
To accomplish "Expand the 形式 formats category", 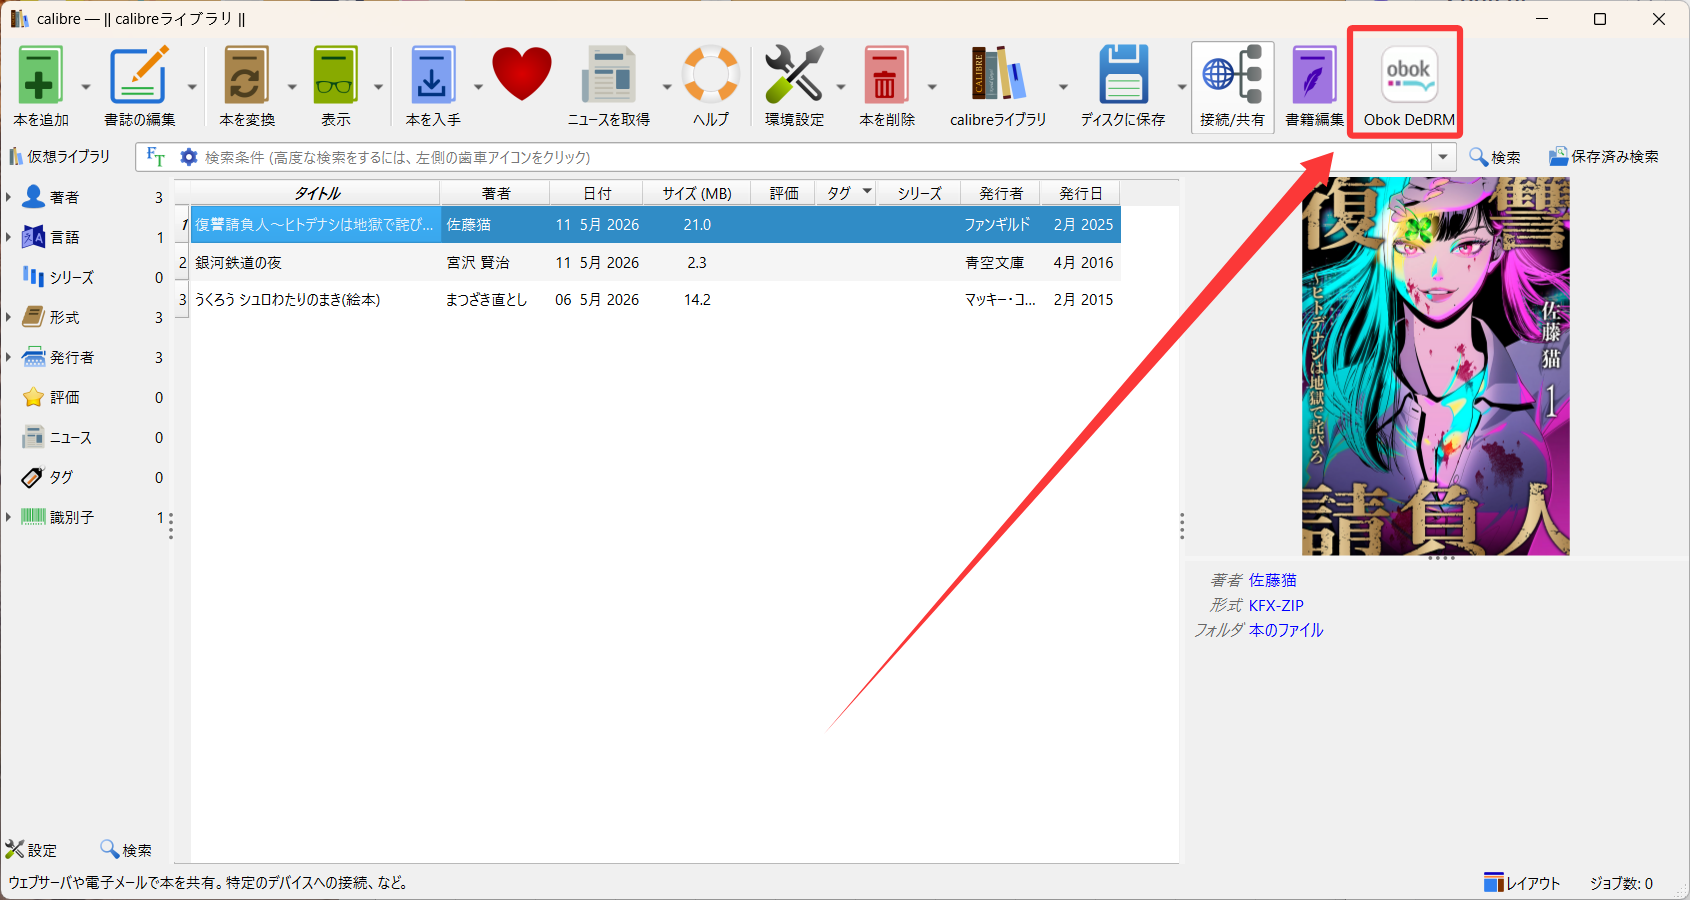I will click(8, 317).
